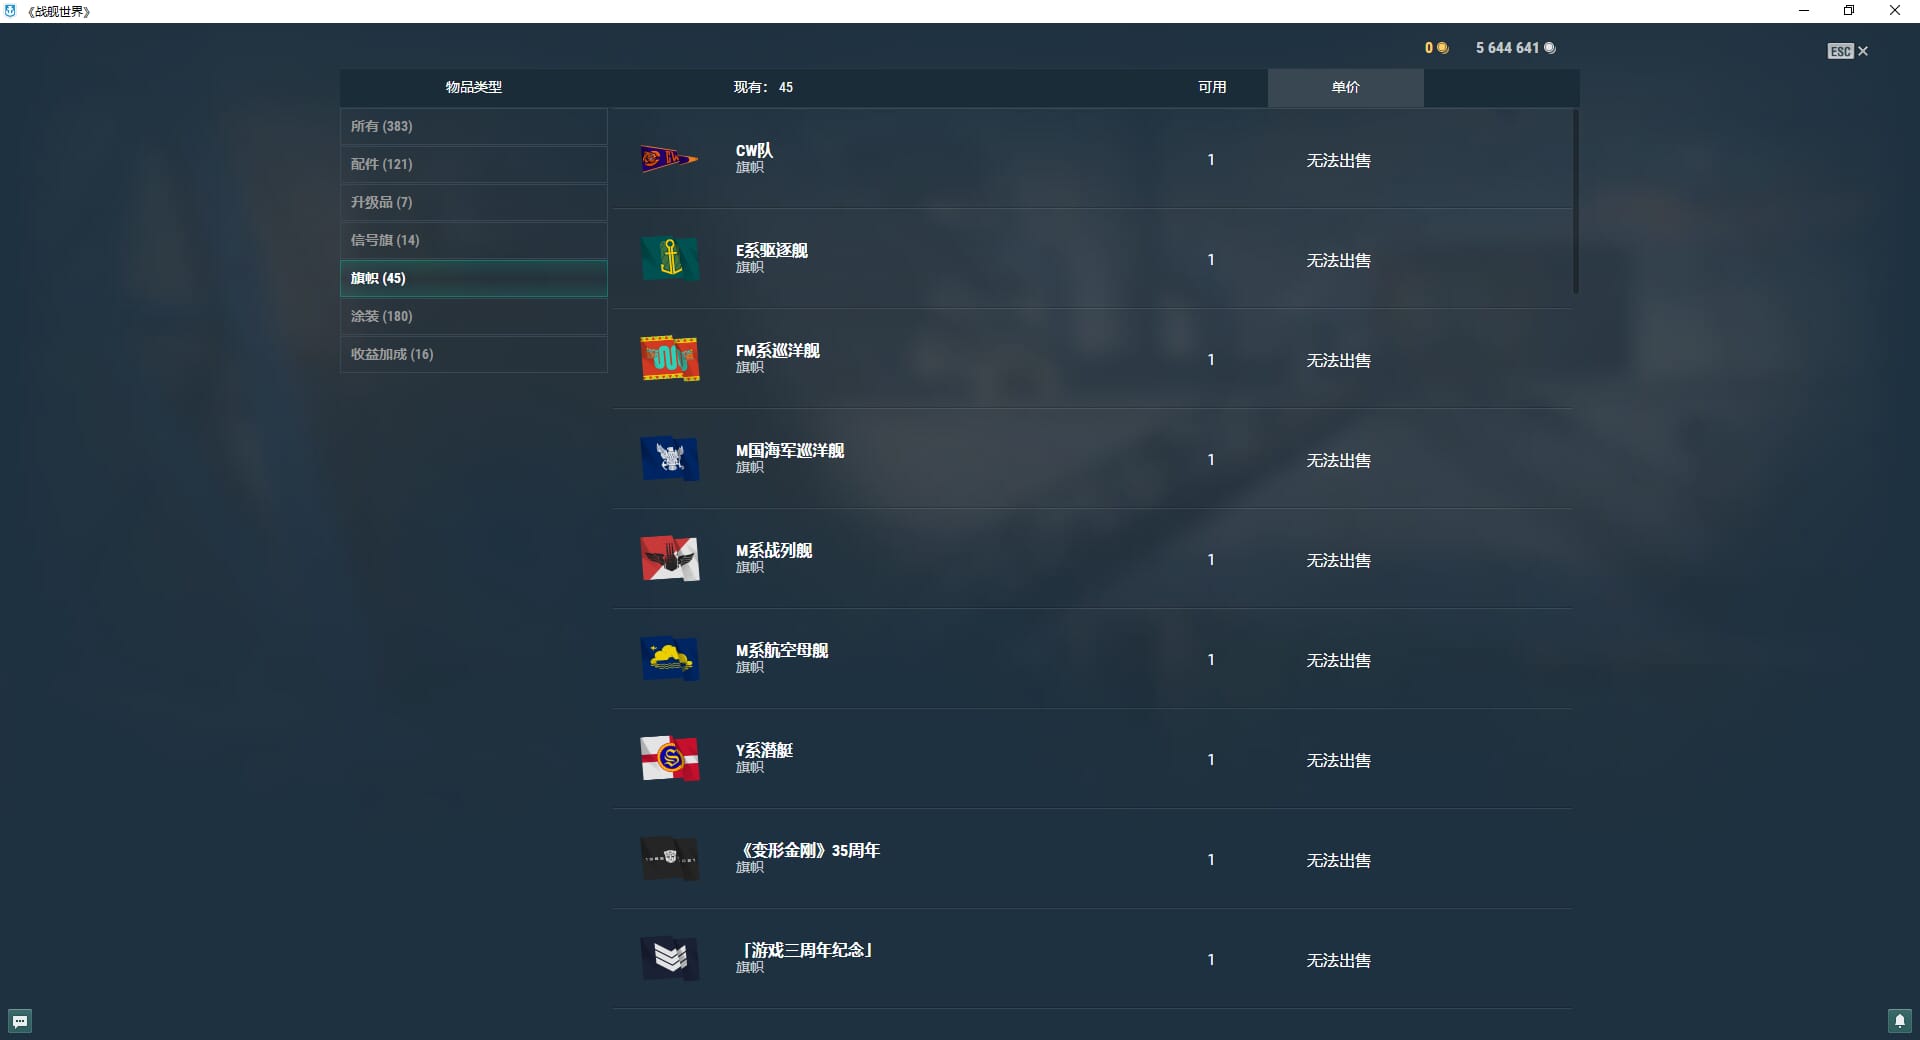The height and width of the screenshot is (1040, 1920).
Task: Click the 游戏三周年纪念 chevron flag icon
Action: 669,959
